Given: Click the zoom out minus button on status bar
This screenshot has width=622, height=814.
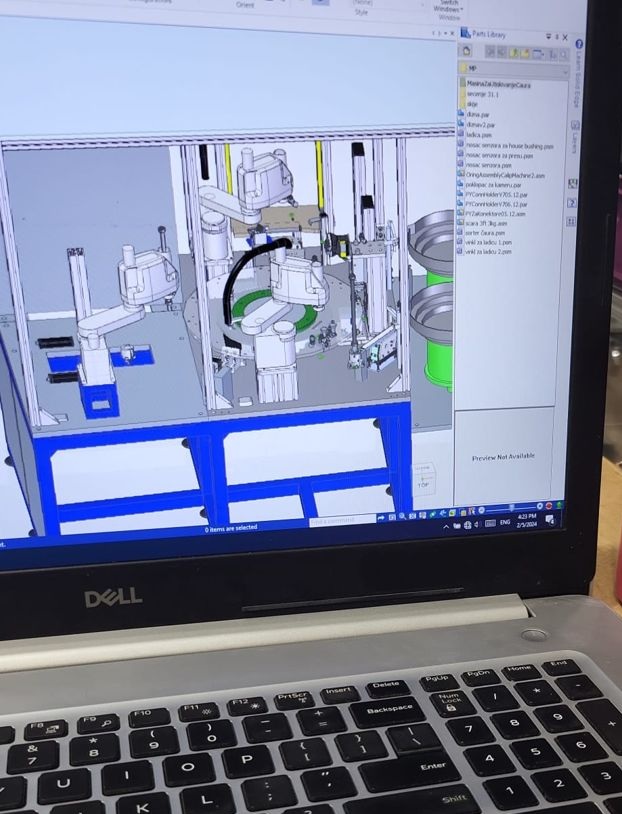Looking at the screenshot, I should point(481,510).
